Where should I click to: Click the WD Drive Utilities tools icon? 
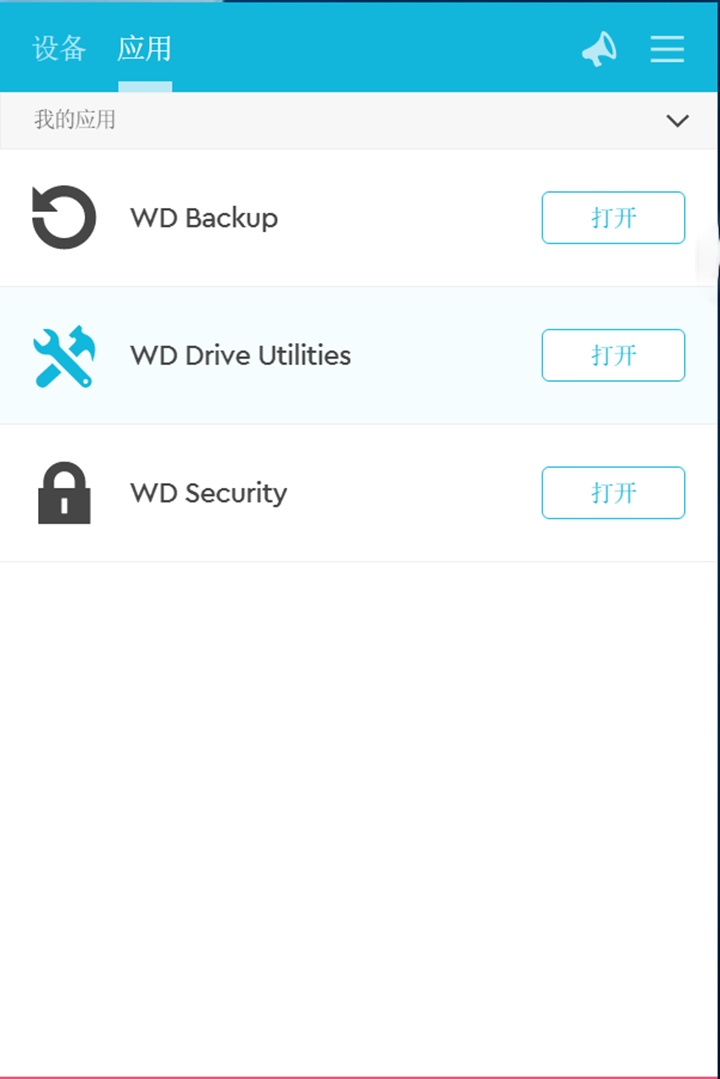[63, 356]
